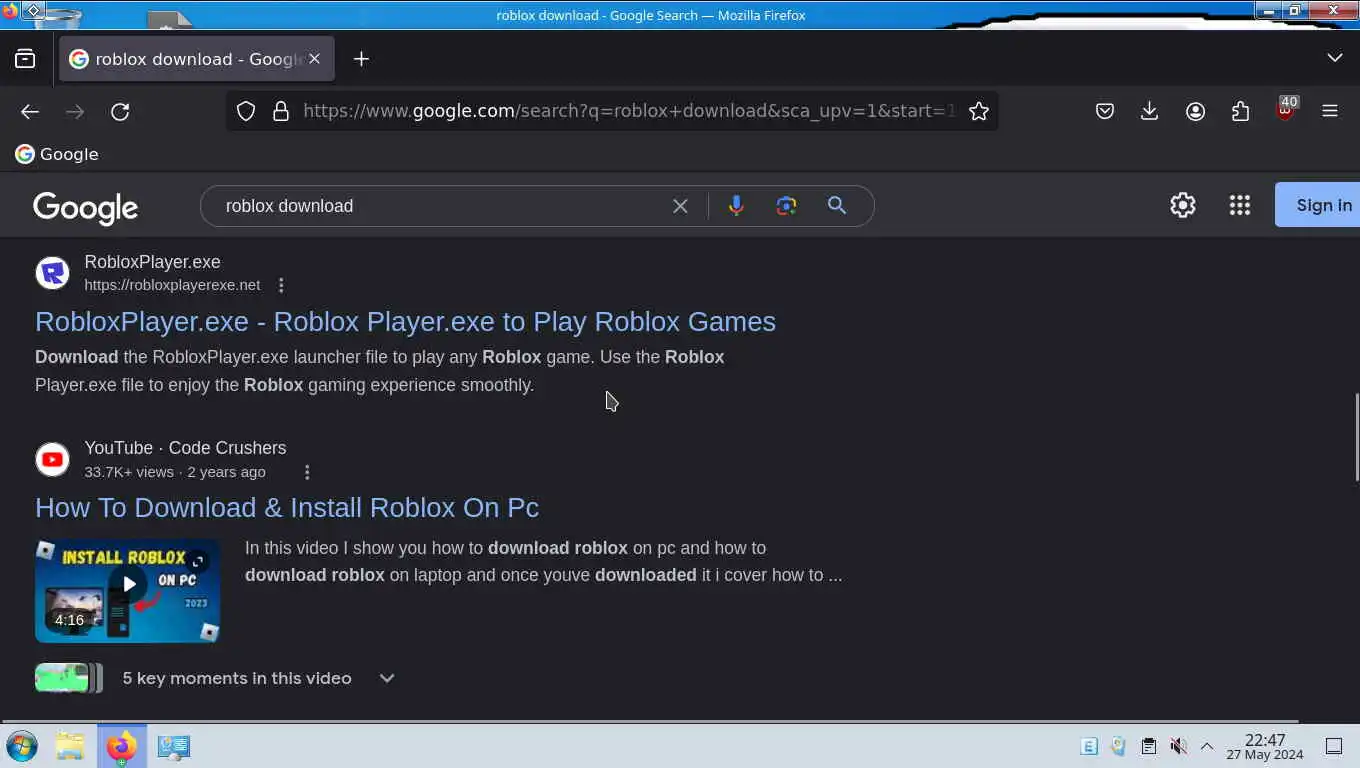
Task: Clear the search query with X
Action: (x=680, y=206)
